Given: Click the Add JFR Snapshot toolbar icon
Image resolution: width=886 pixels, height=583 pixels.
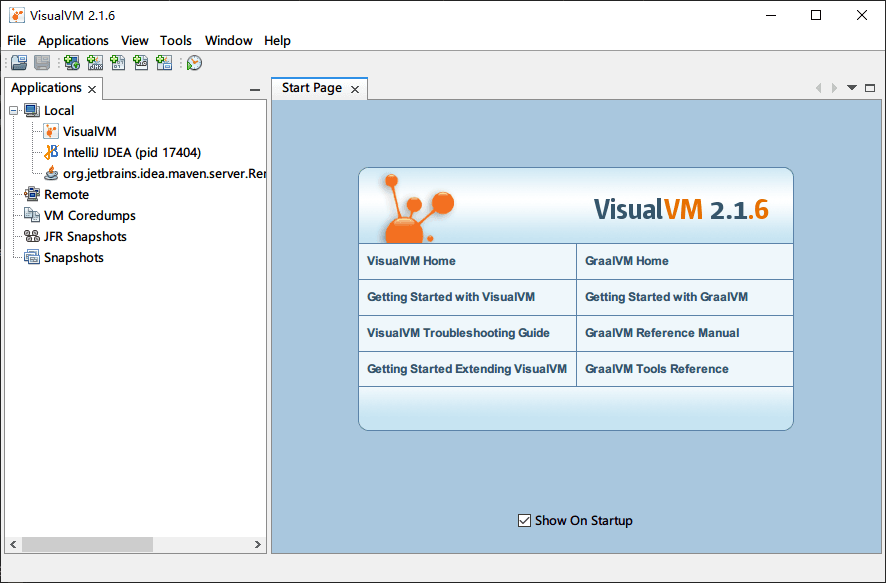Looking at the screenshot, I should pyautogui.click(x=141, y=63).
